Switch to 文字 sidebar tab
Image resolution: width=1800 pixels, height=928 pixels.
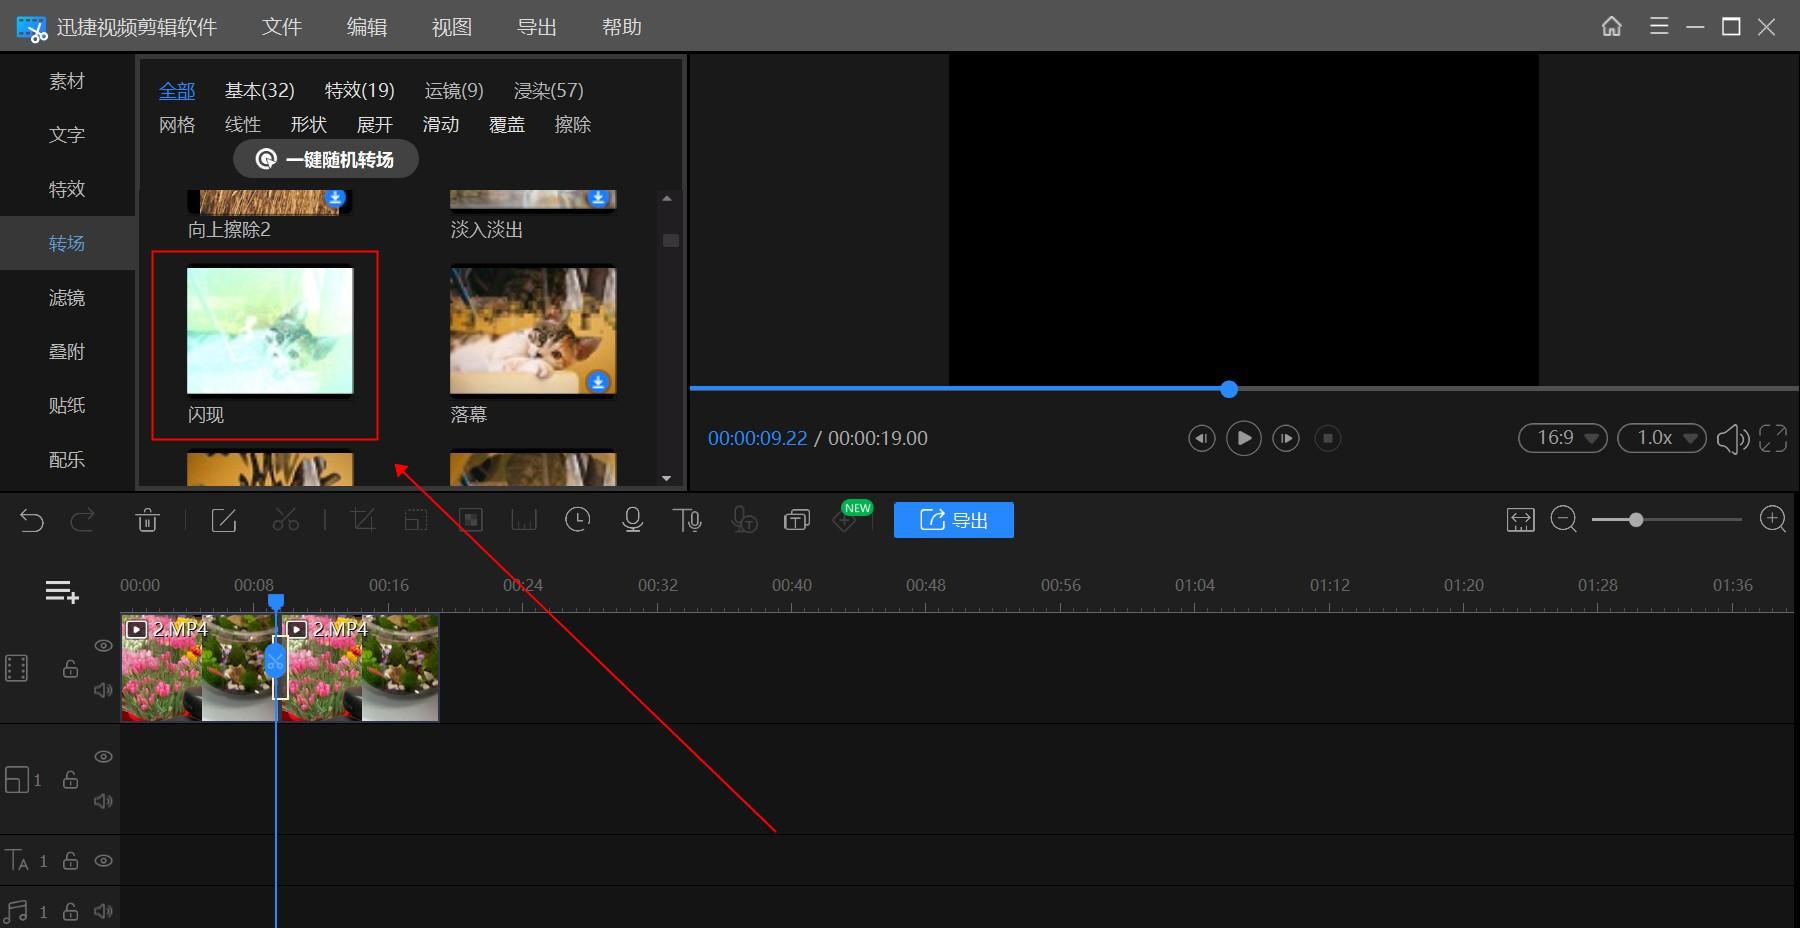(67, 135)
